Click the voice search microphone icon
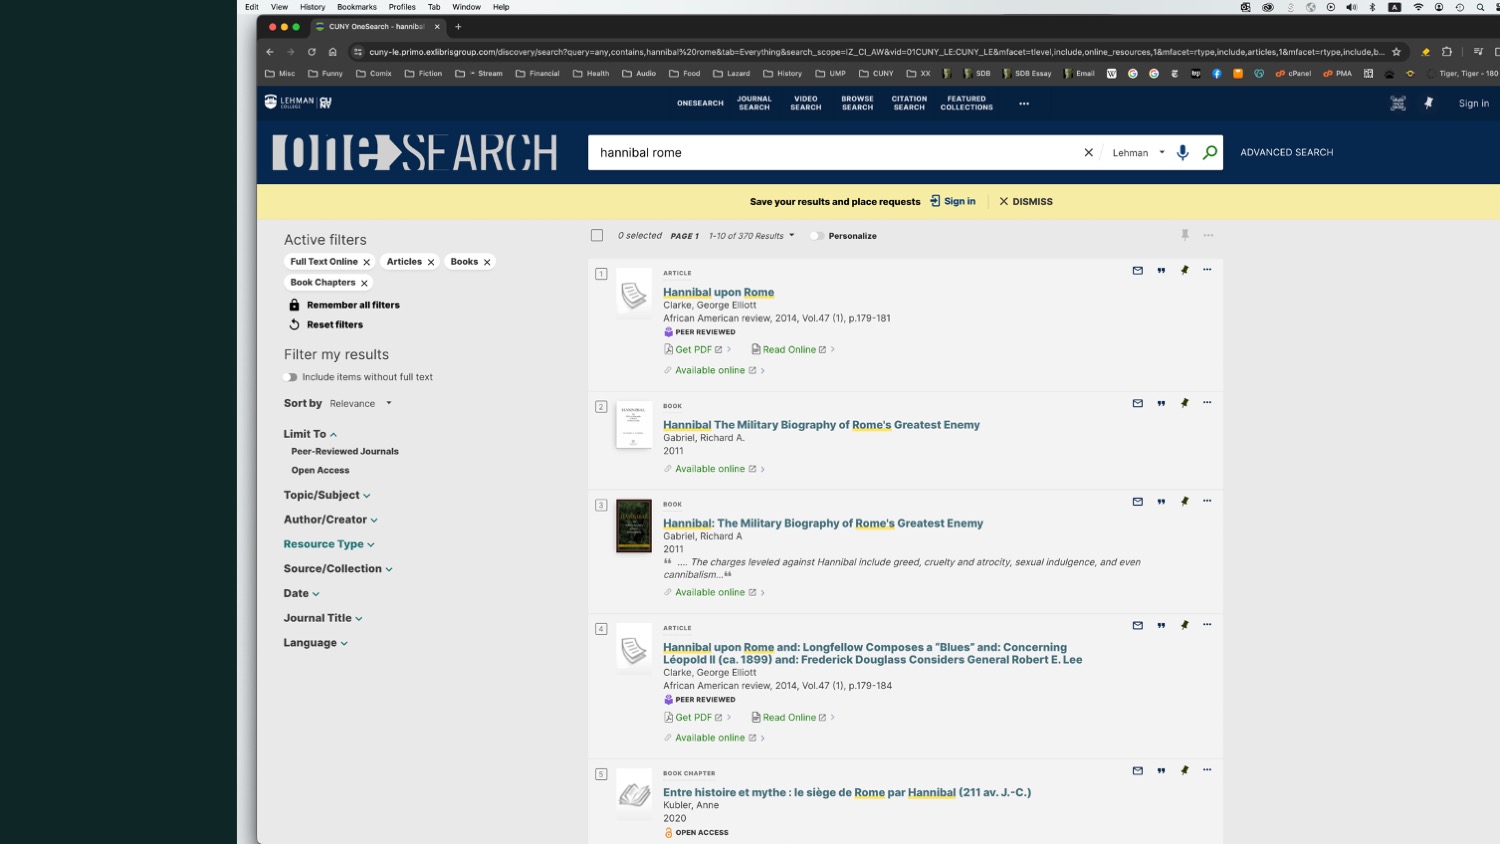The width and height of the screenshot is (1500, 844). tap(1183, 153)
